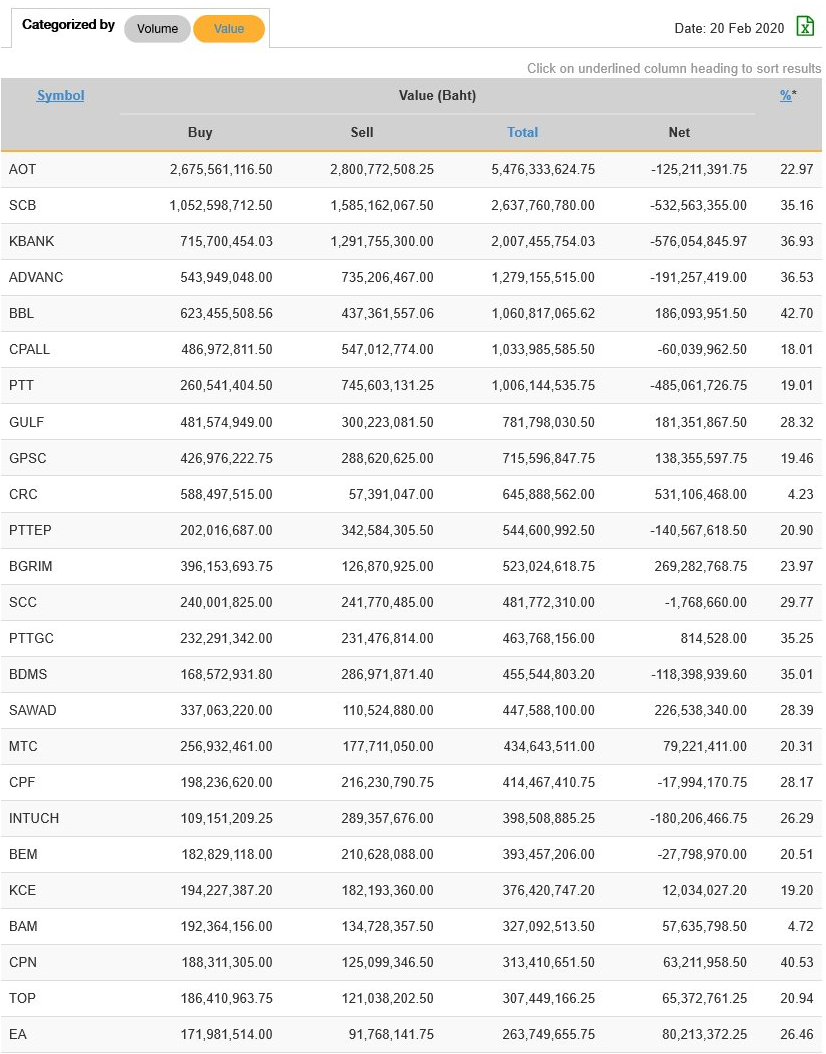The width and height of the screenshot is (826, 1054).
Task: Click the GULF symbol cell
Action: (26, 422)
